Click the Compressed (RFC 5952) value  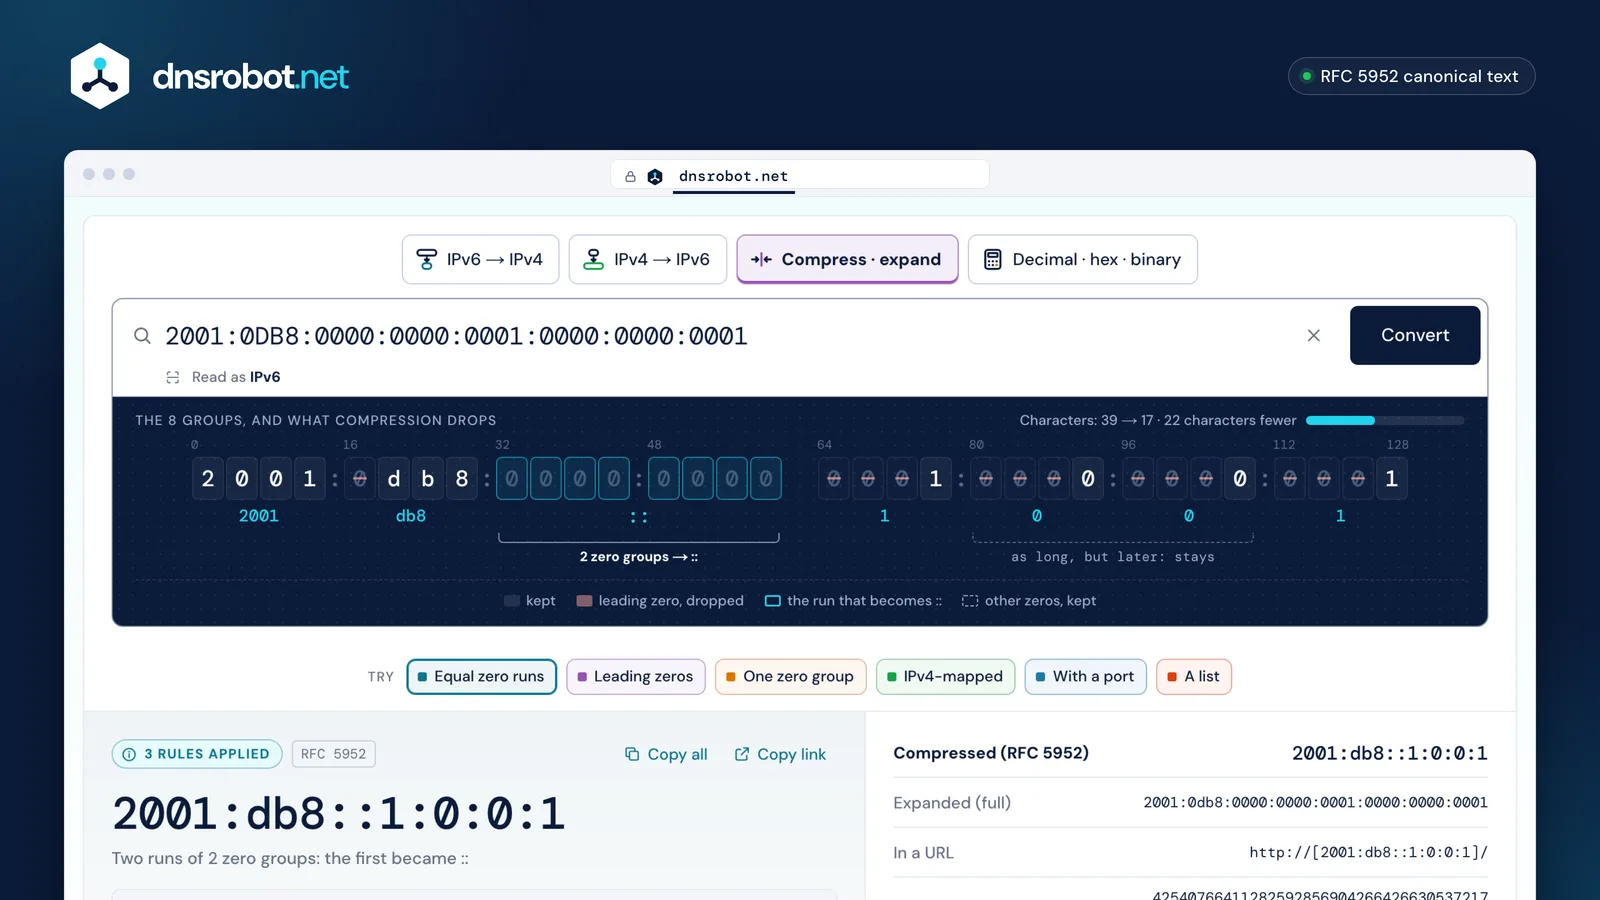point(1389,753)
